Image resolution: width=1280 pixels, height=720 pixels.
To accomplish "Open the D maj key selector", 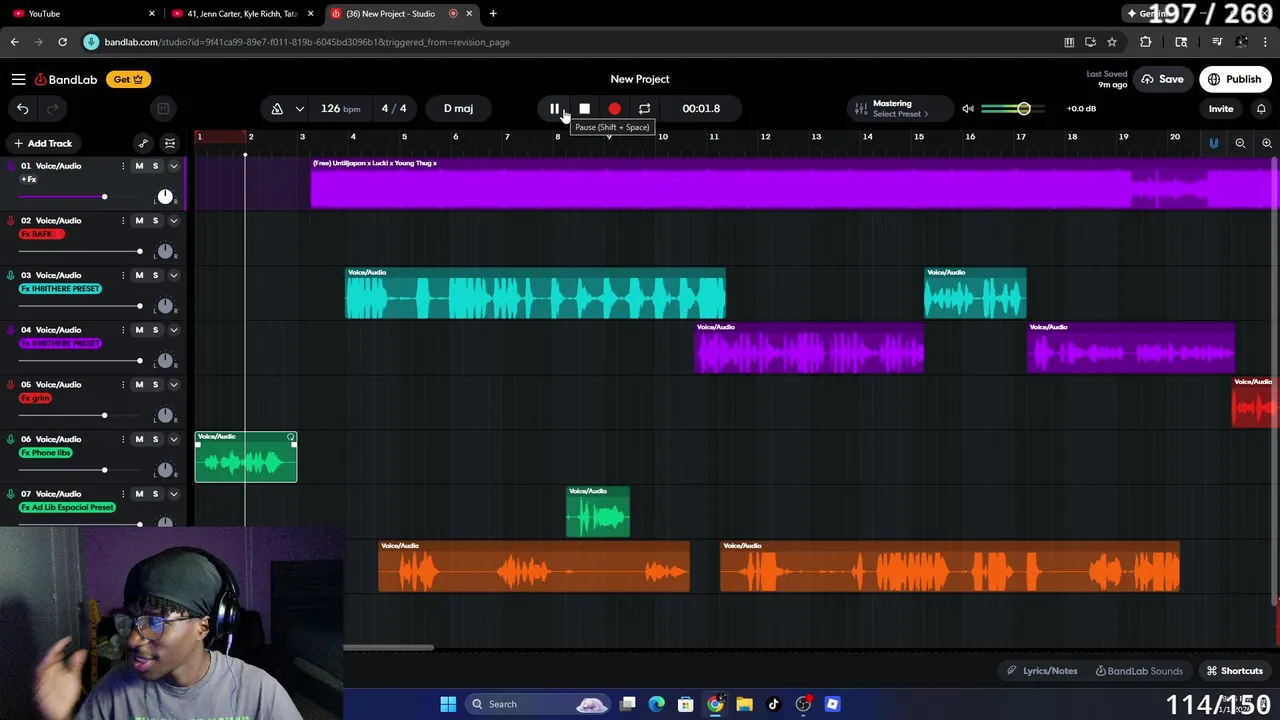I will [x=459, y=108].
